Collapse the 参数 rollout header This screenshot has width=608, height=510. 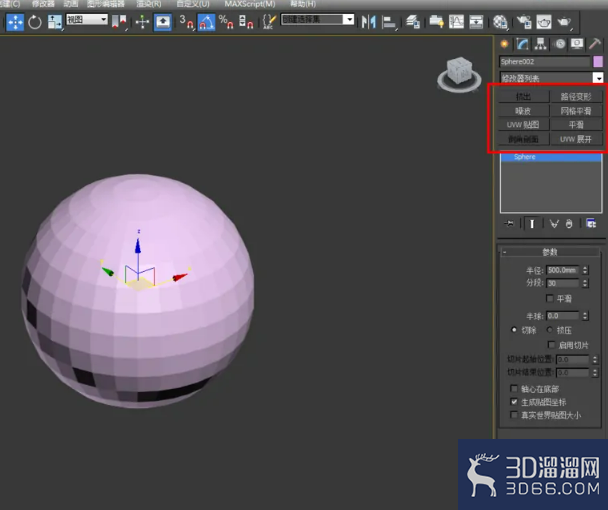(x=550, y=252)
